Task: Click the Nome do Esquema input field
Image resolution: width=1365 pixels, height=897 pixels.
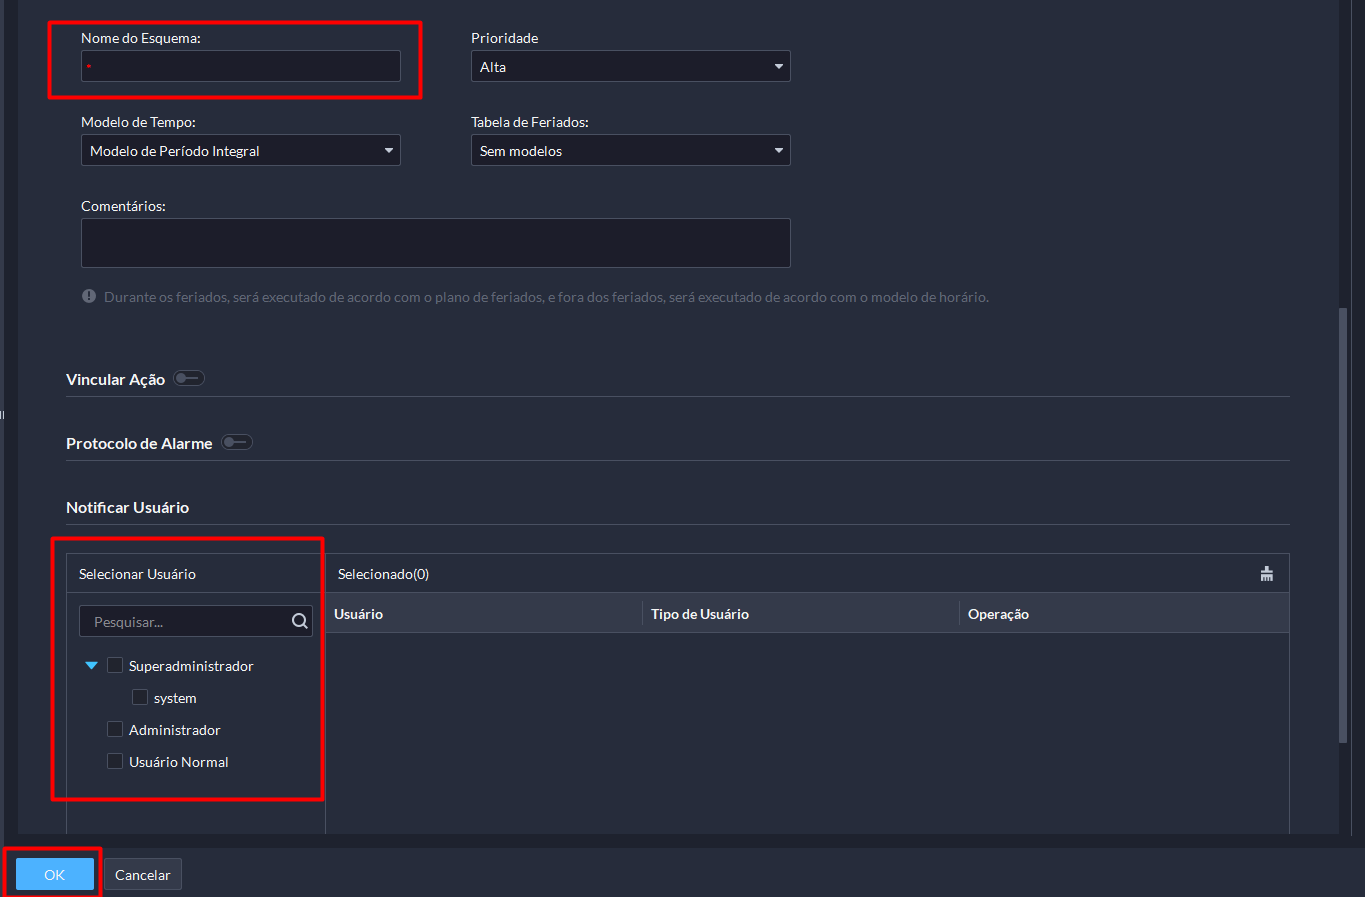Action: point(241,67)
